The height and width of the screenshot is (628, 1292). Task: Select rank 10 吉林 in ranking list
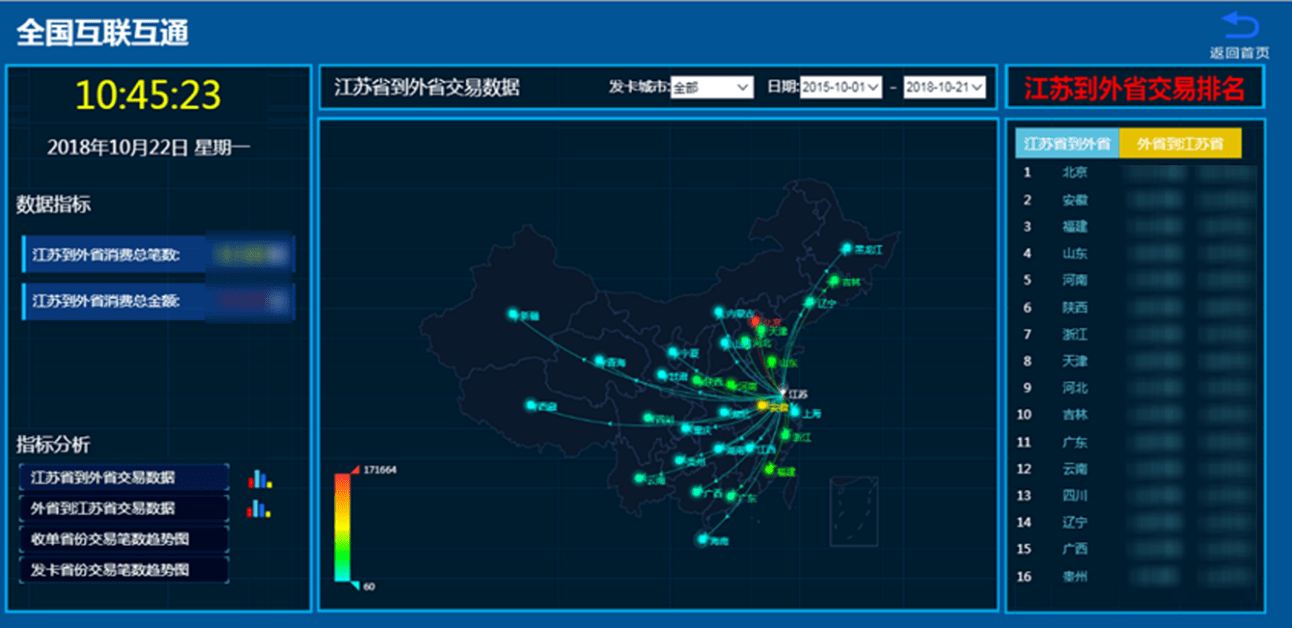click(x=1135, y=415)
